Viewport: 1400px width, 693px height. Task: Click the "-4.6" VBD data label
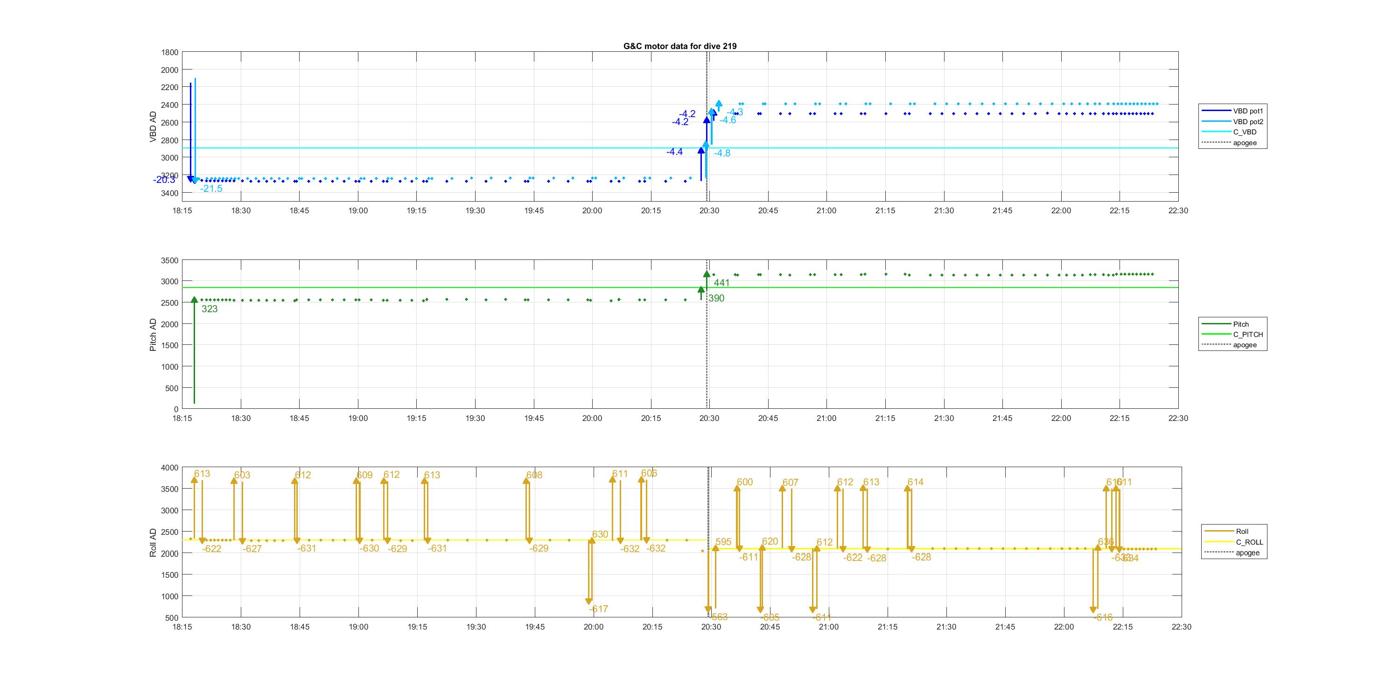point(728,120)
